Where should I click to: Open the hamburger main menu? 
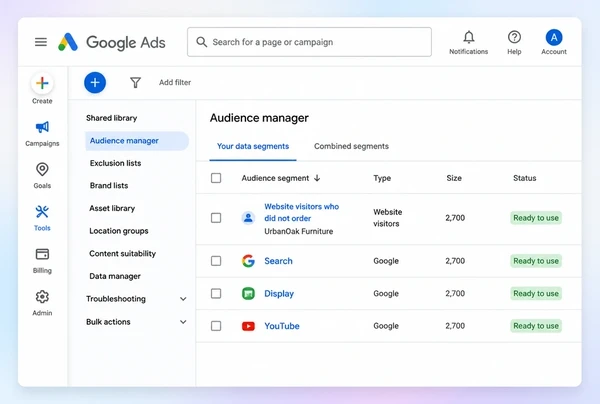pos(41,42)
